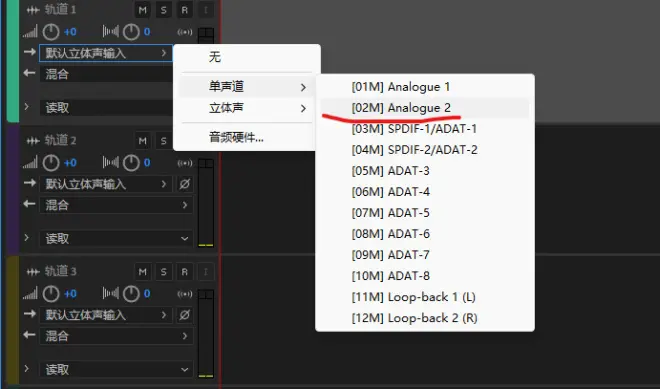This screenshot has height=389, width=660.
Task: Click Track 2 pan knob
Action: click(131, 163)
